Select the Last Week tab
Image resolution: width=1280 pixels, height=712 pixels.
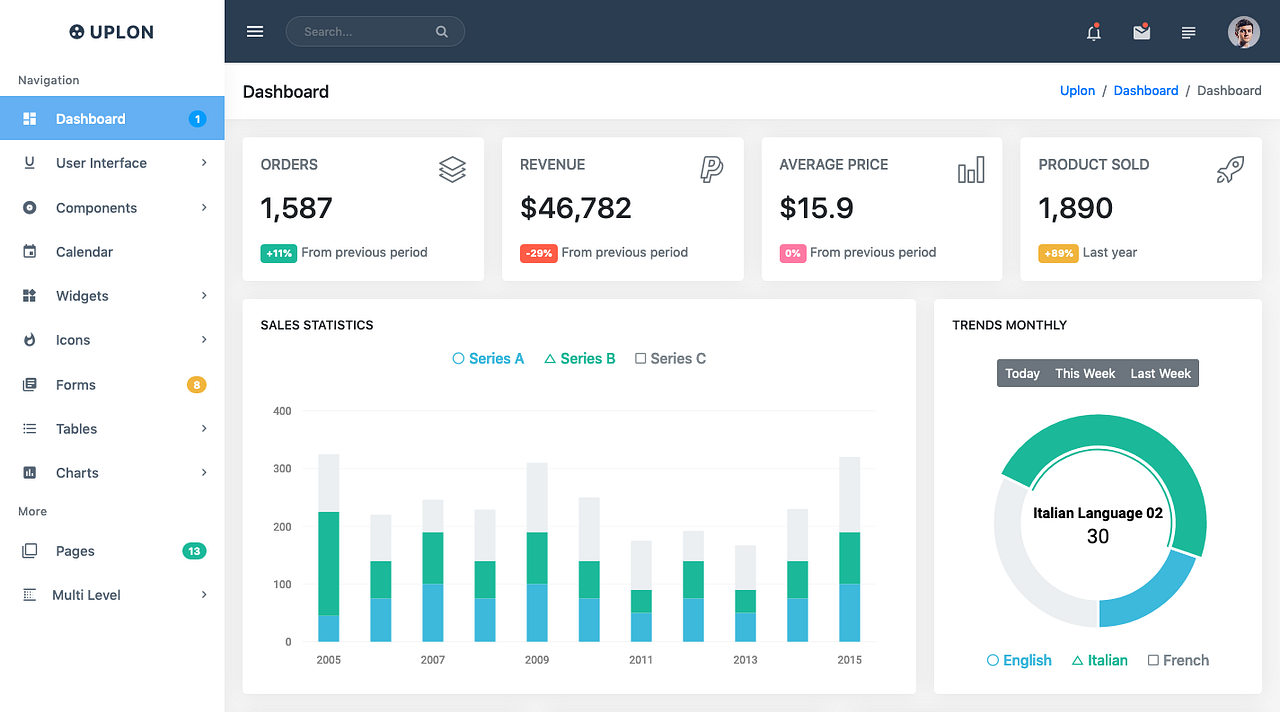(1160, 372)
